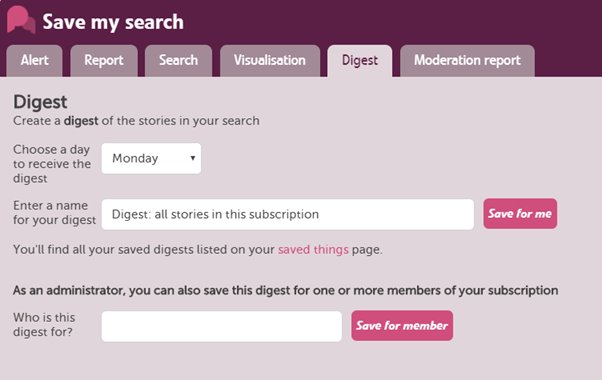The height and width of the screenshot is (380, 602).
Task: Open the Moderation report tab
Action: [x=467, y=61]
